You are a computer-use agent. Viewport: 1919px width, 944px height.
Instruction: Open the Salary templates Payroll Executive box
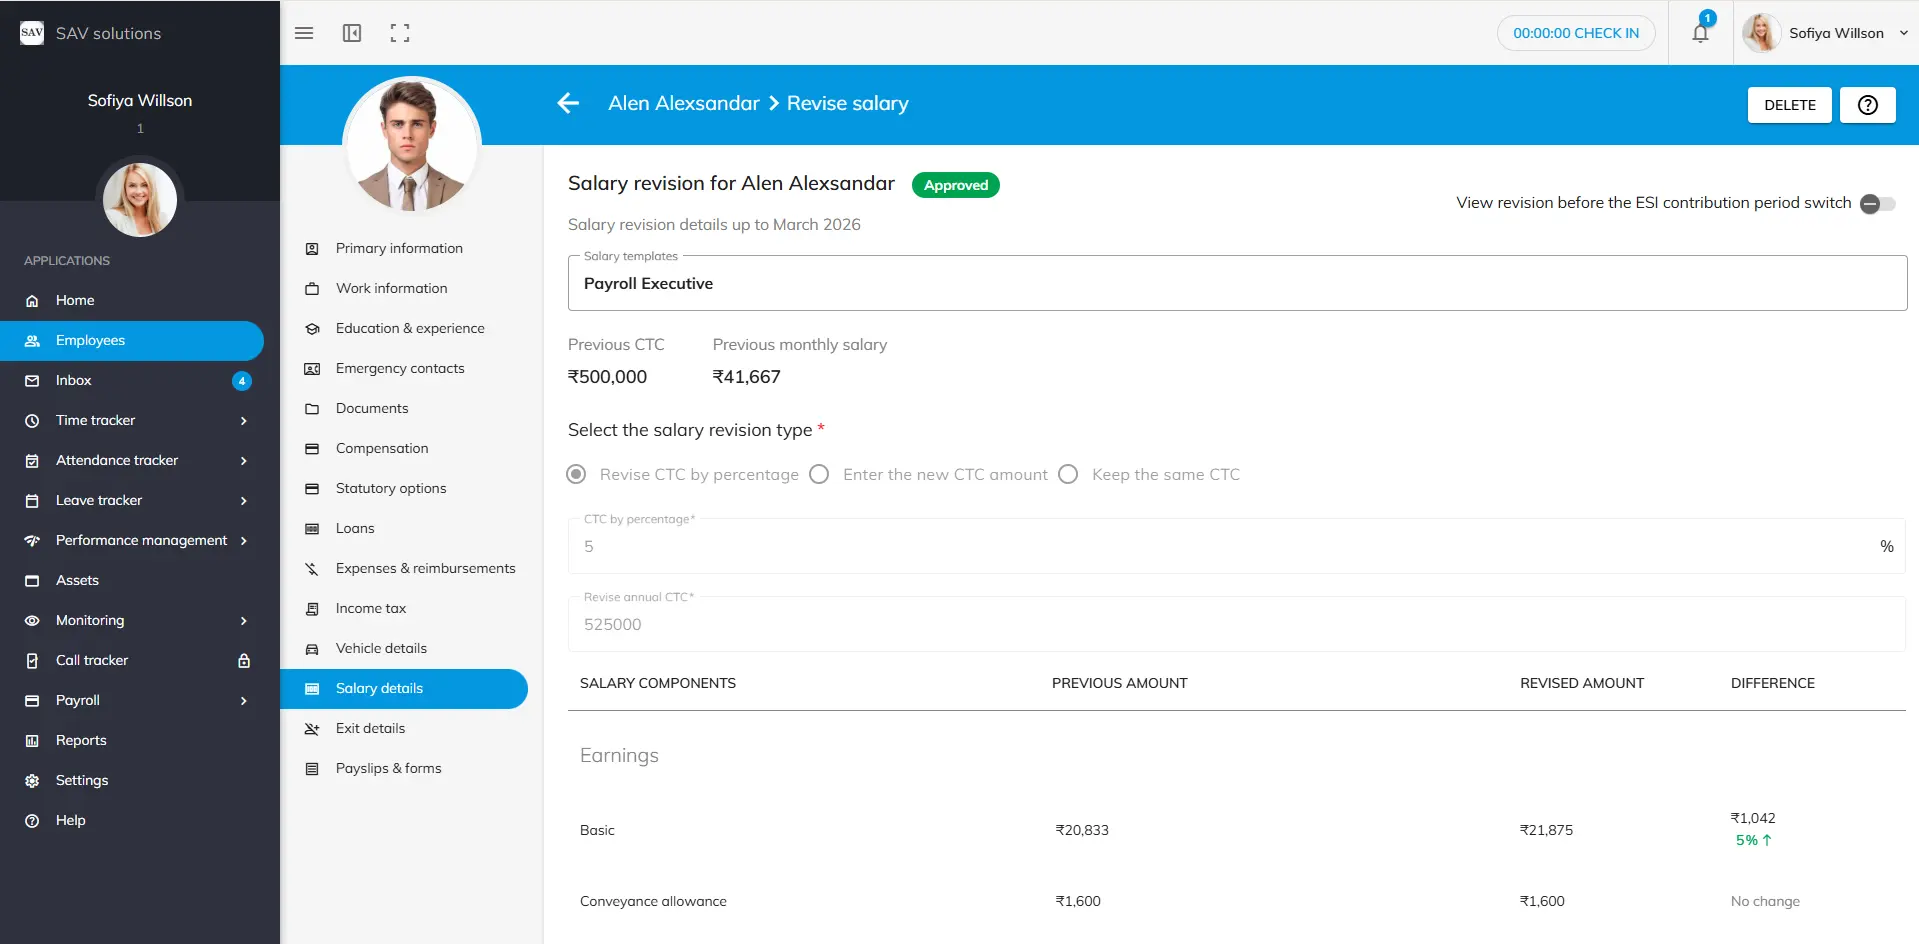click(x=1237, y=284)
